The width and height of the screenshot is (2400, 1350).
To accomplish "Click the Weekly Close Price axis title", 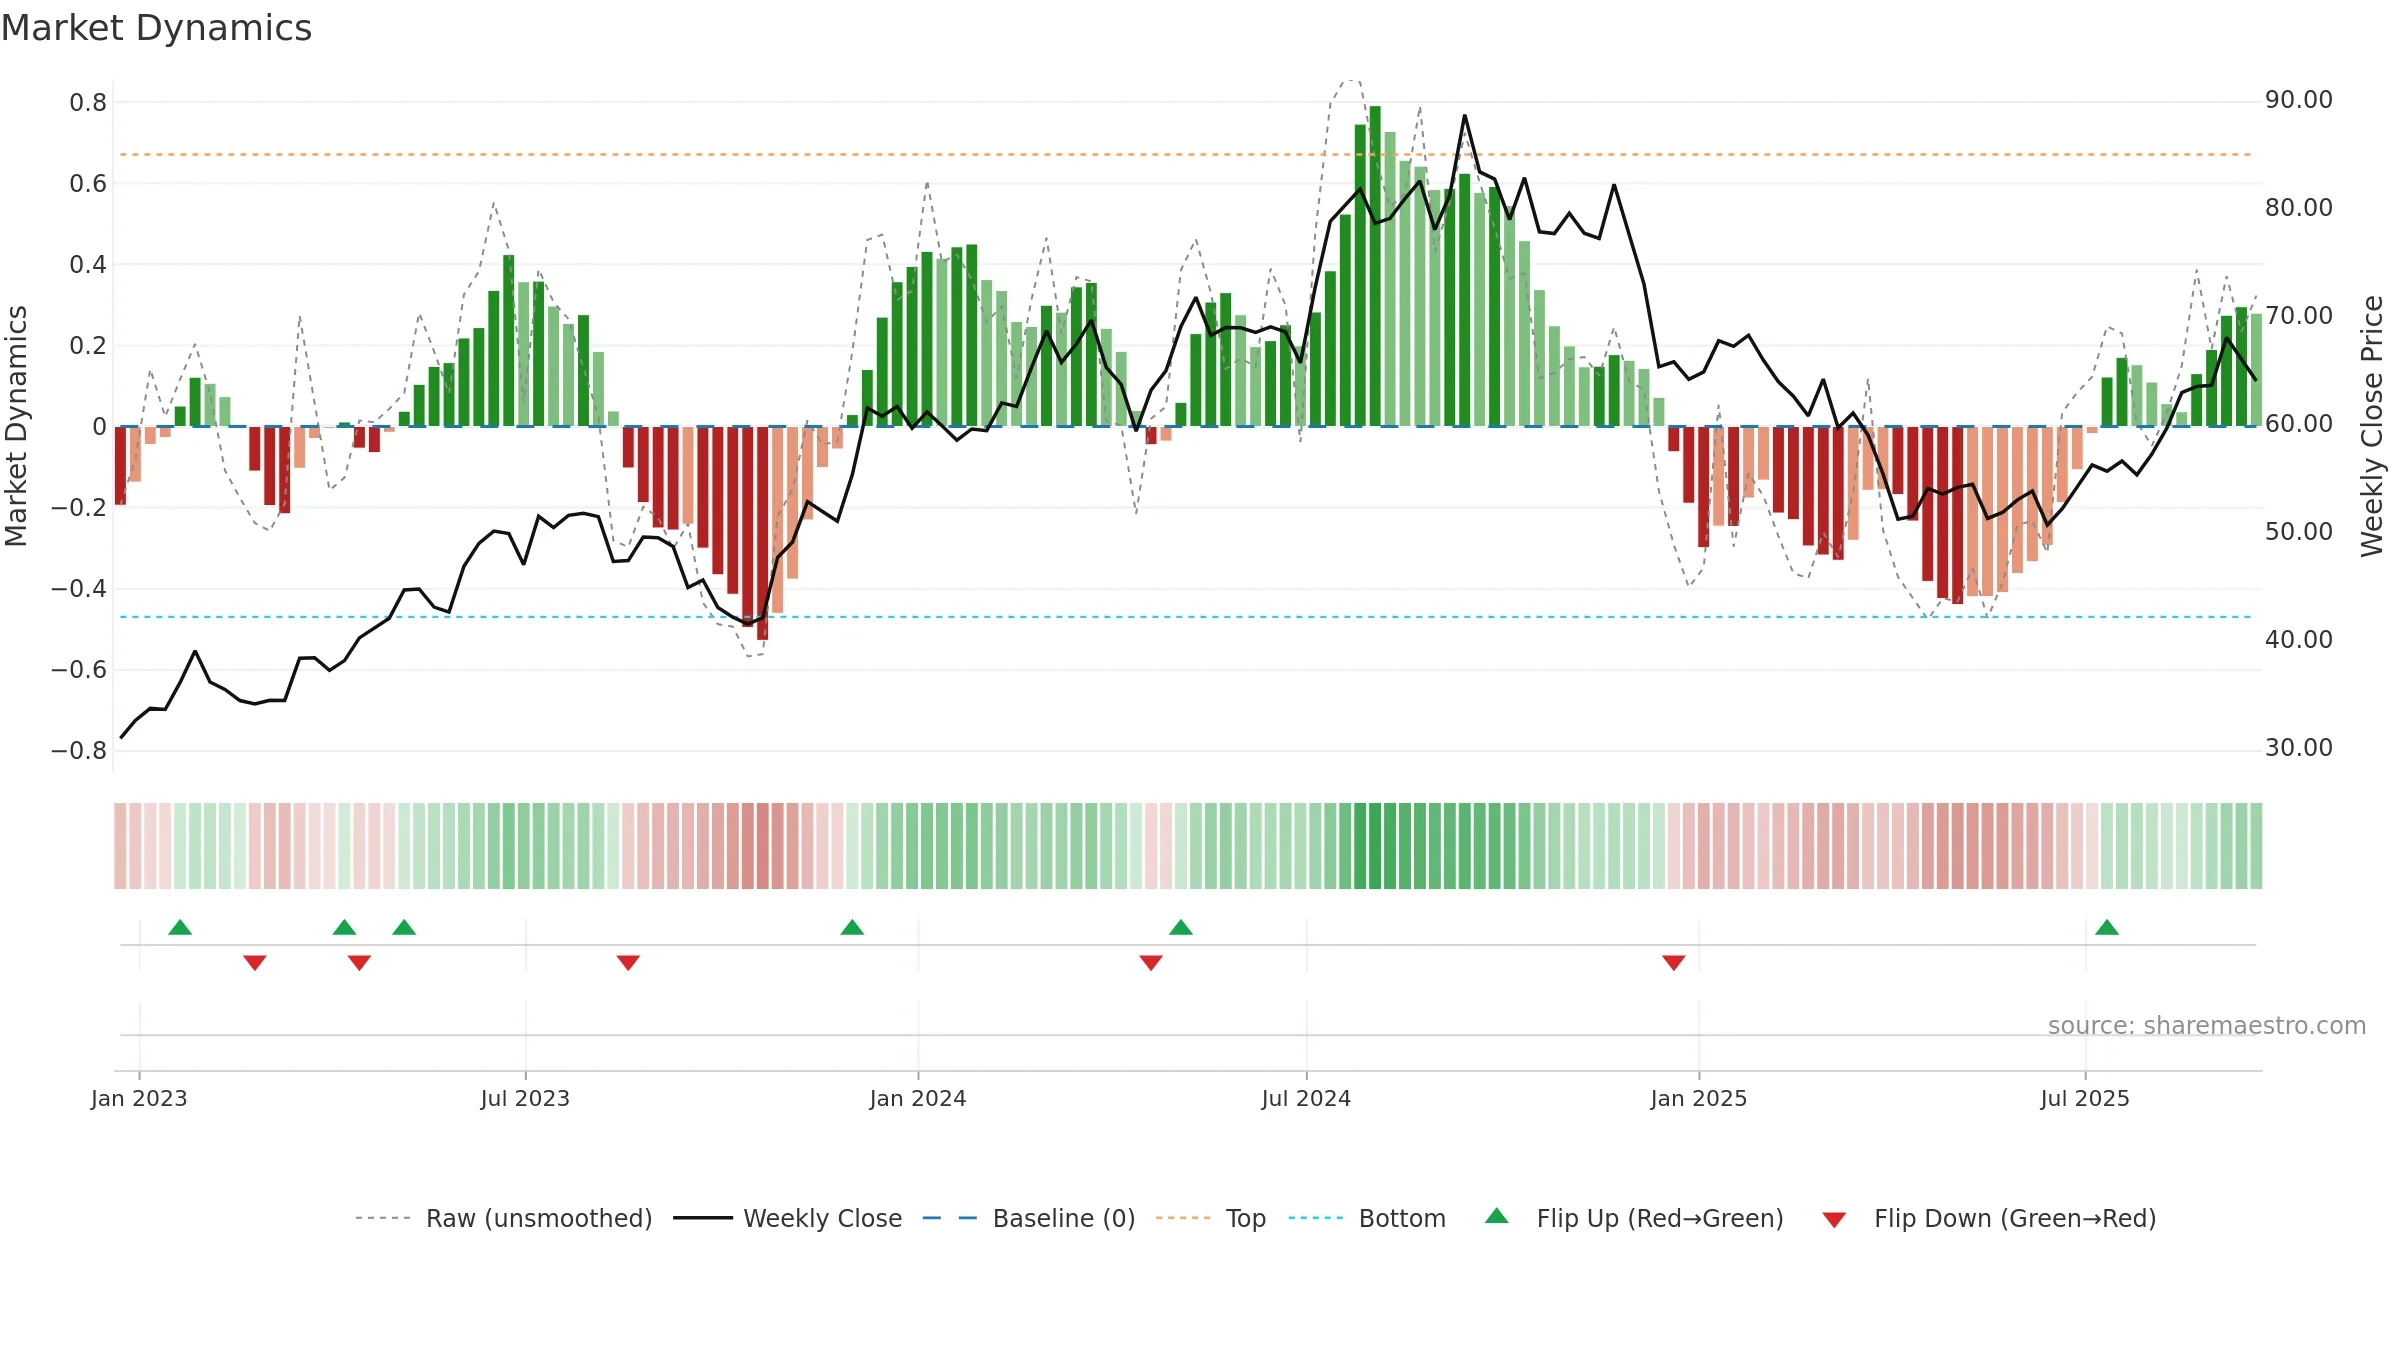I will (x=2373, y=426).
